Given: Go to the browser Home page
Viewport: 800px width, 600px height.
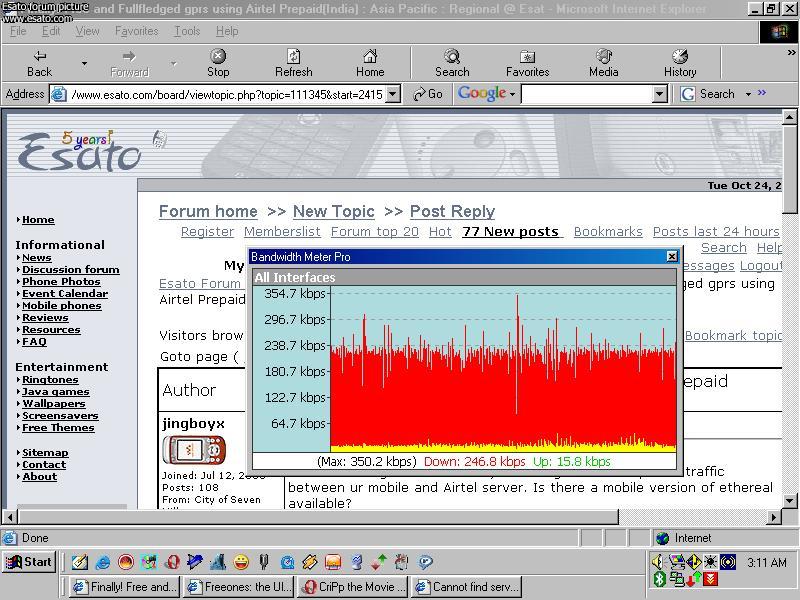Looking at the screenshot, I should pos(370,63).
